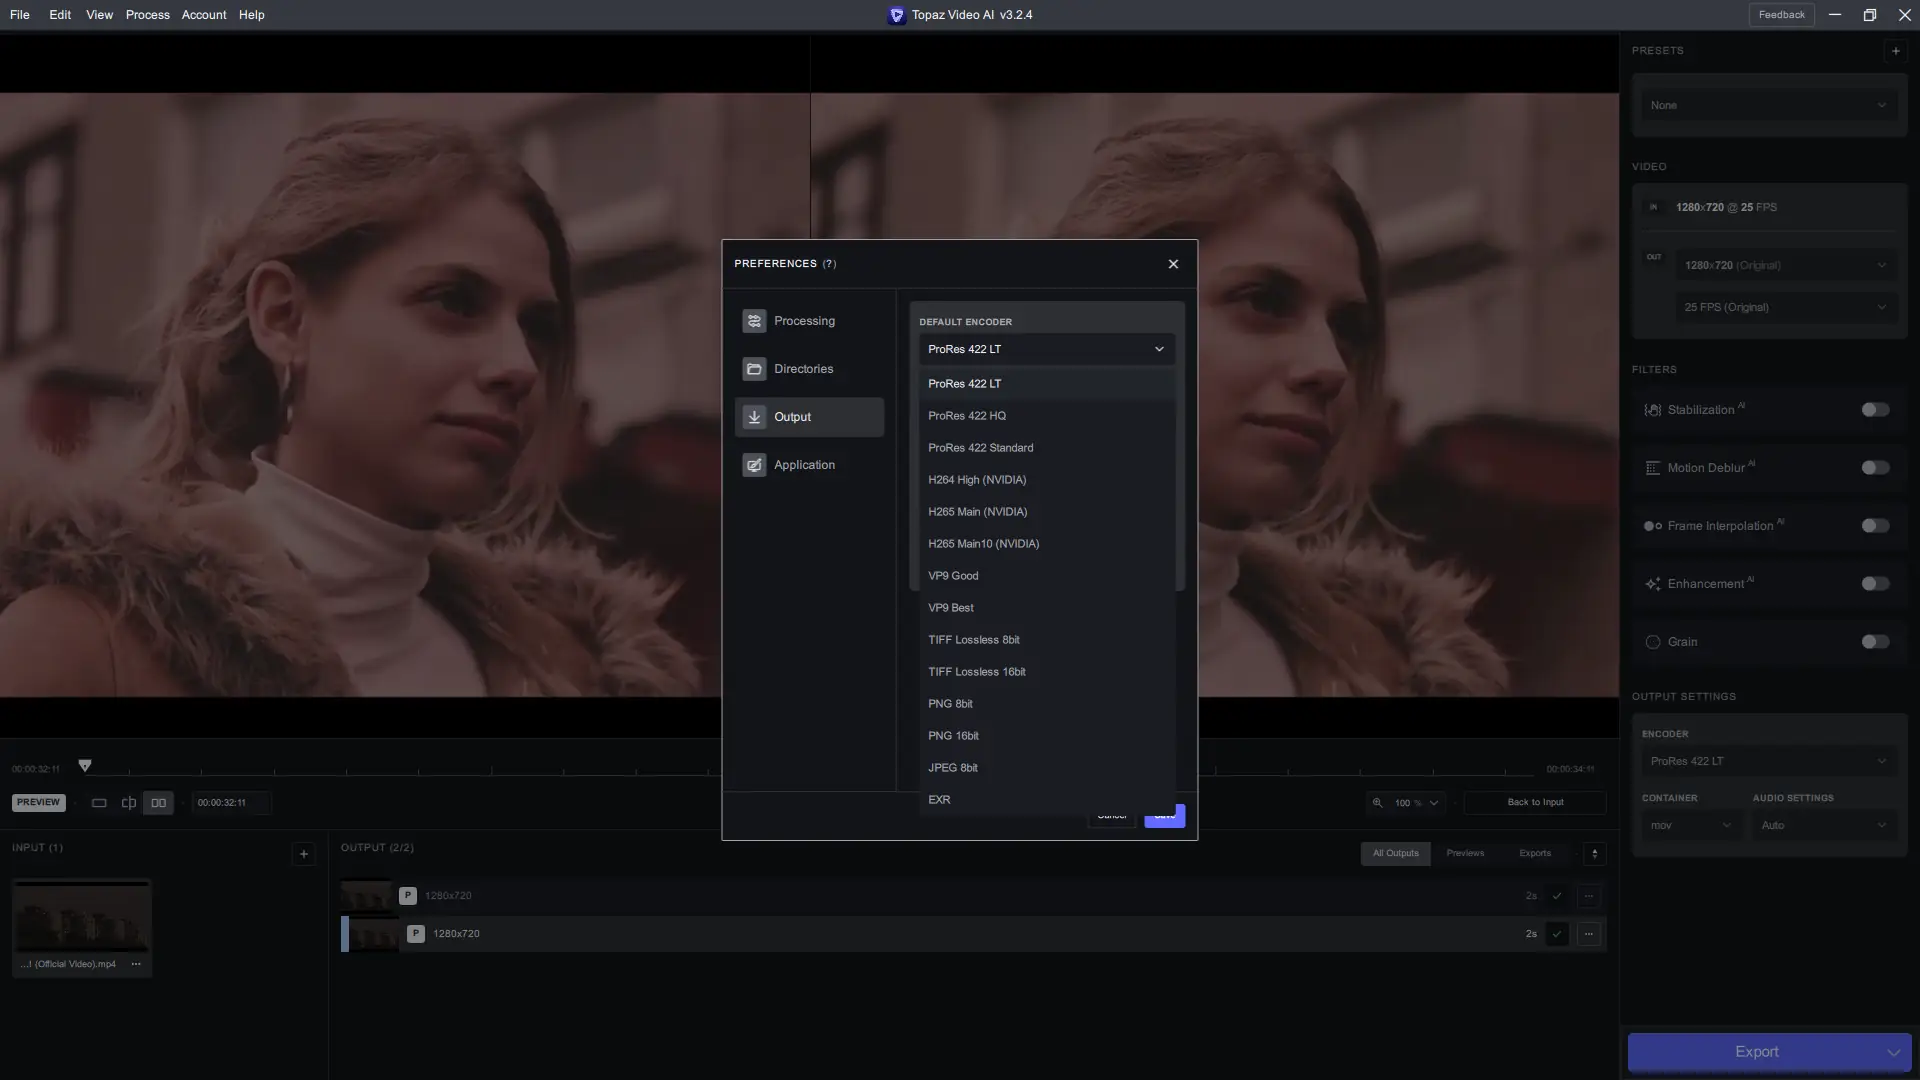Open the Process menu

coord(147,15)
